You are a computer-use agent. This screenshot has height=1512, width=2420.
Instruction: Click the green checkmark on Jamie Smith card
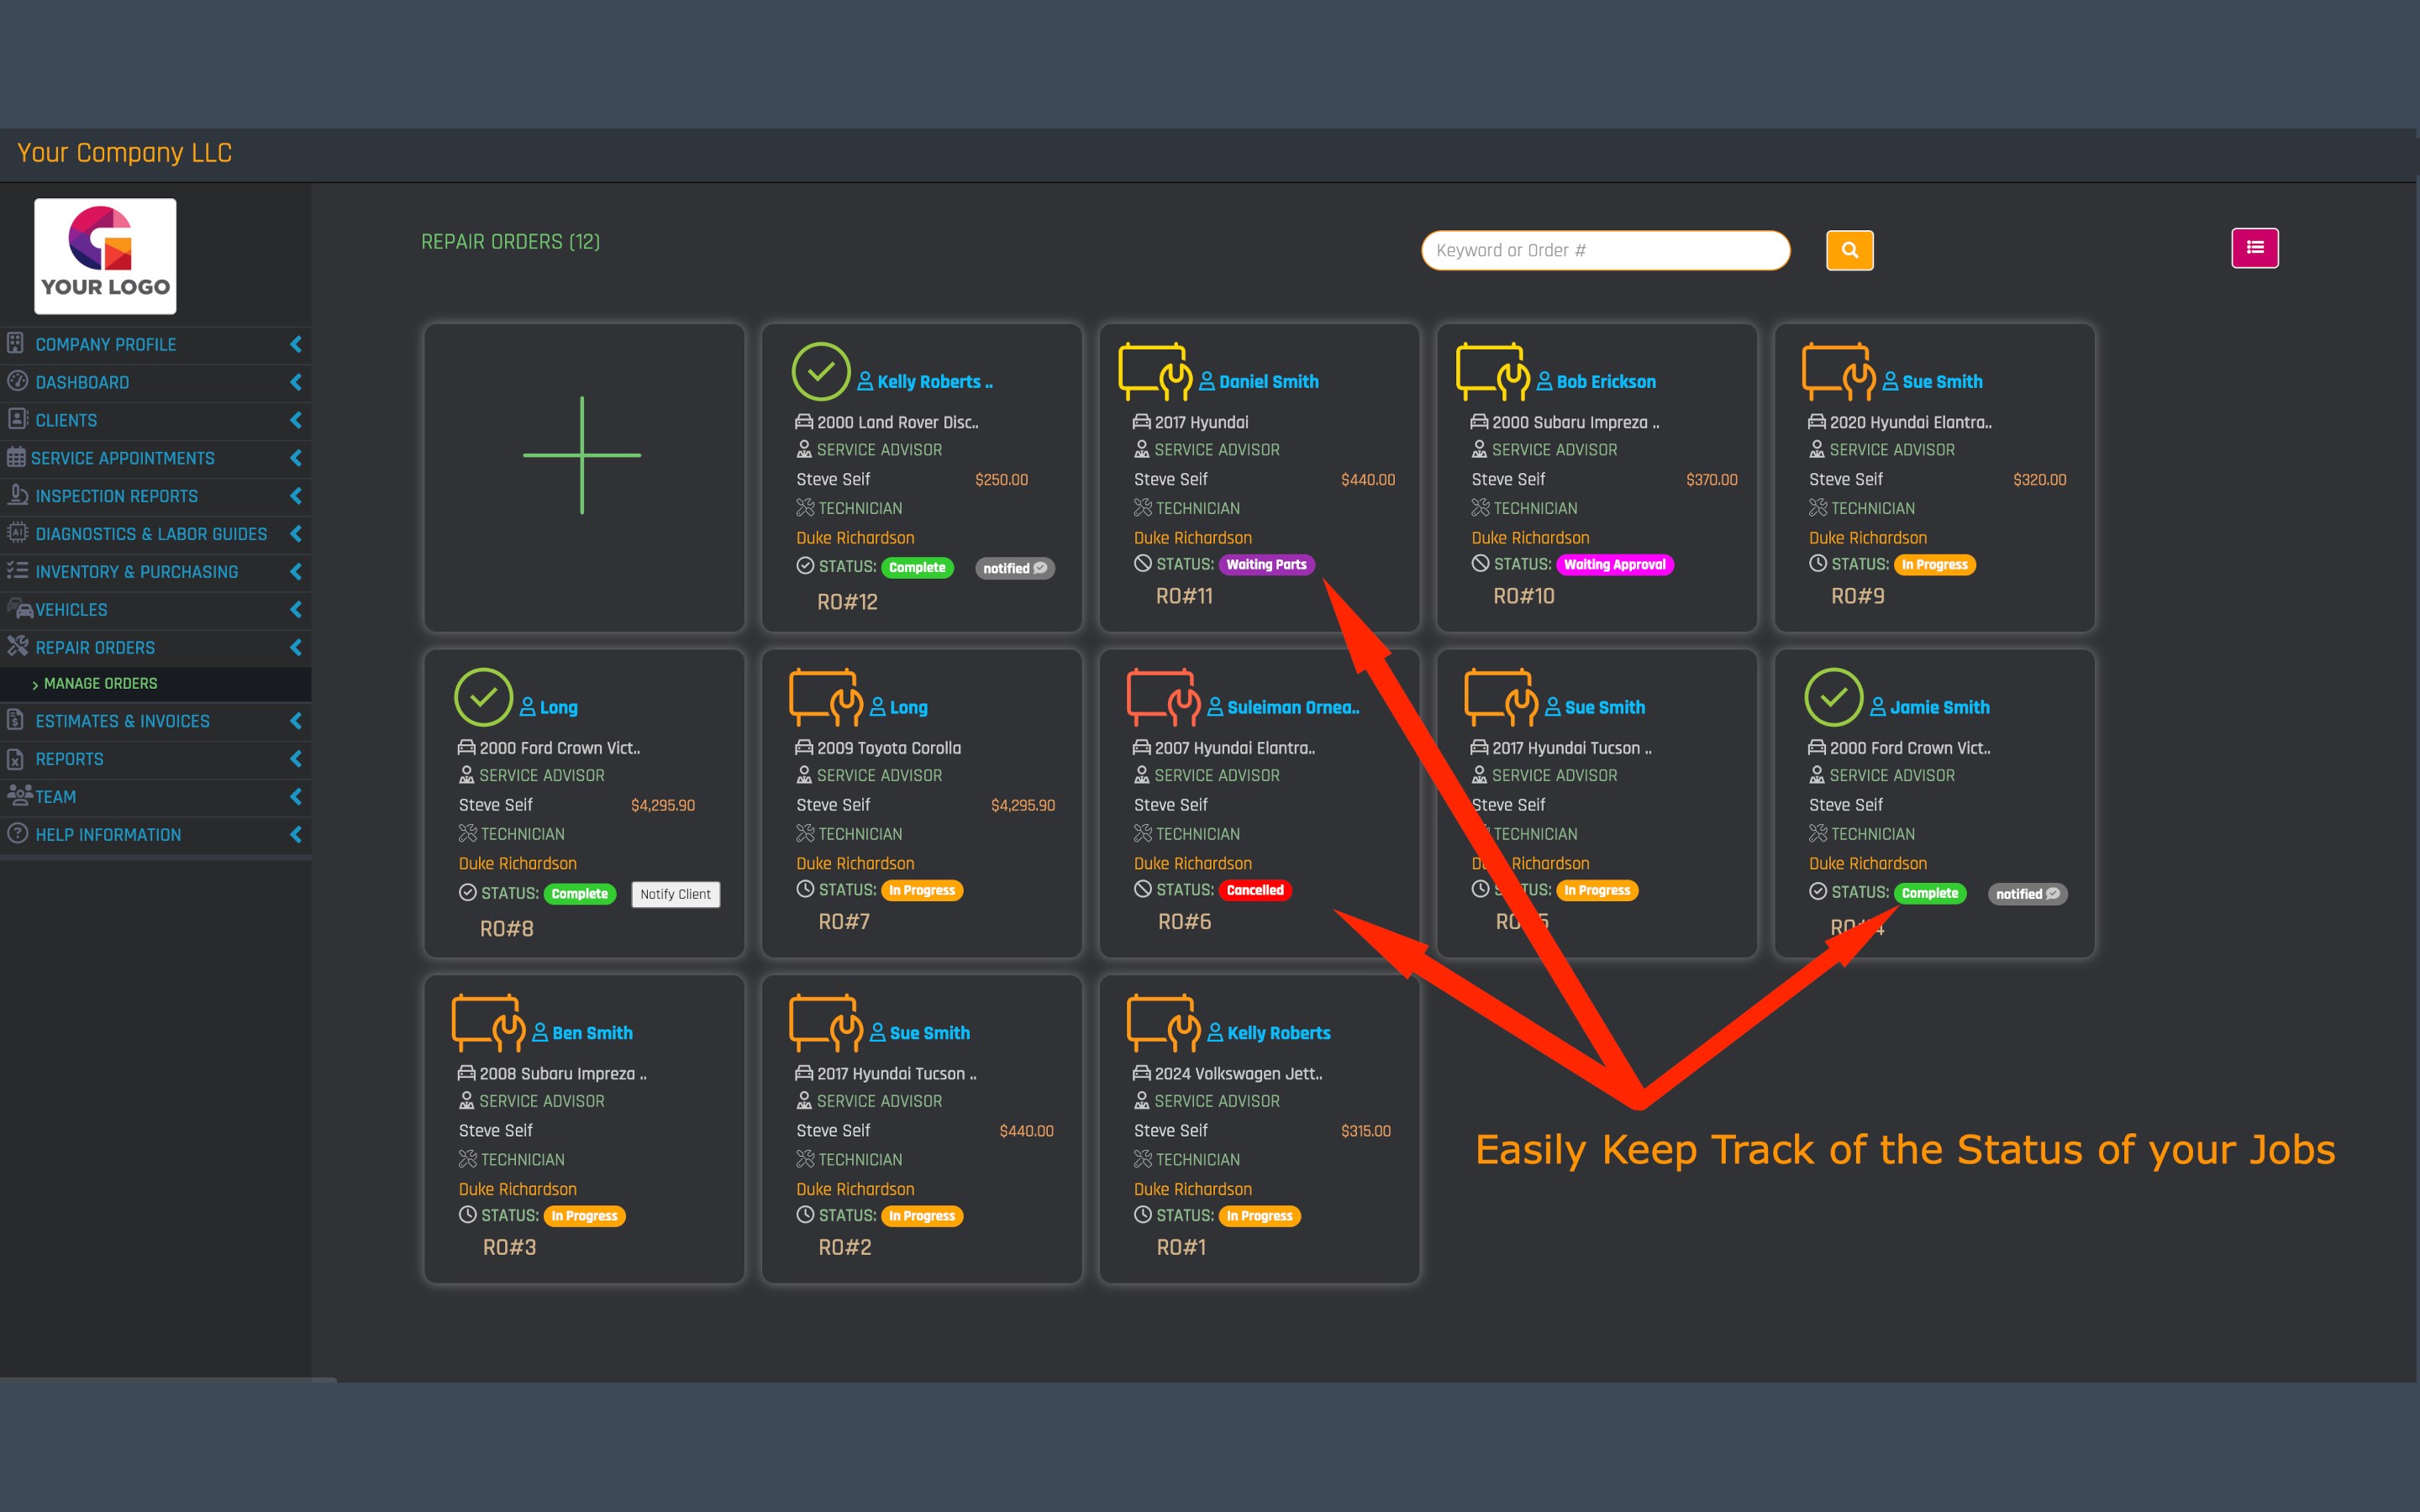(1833, 697)
